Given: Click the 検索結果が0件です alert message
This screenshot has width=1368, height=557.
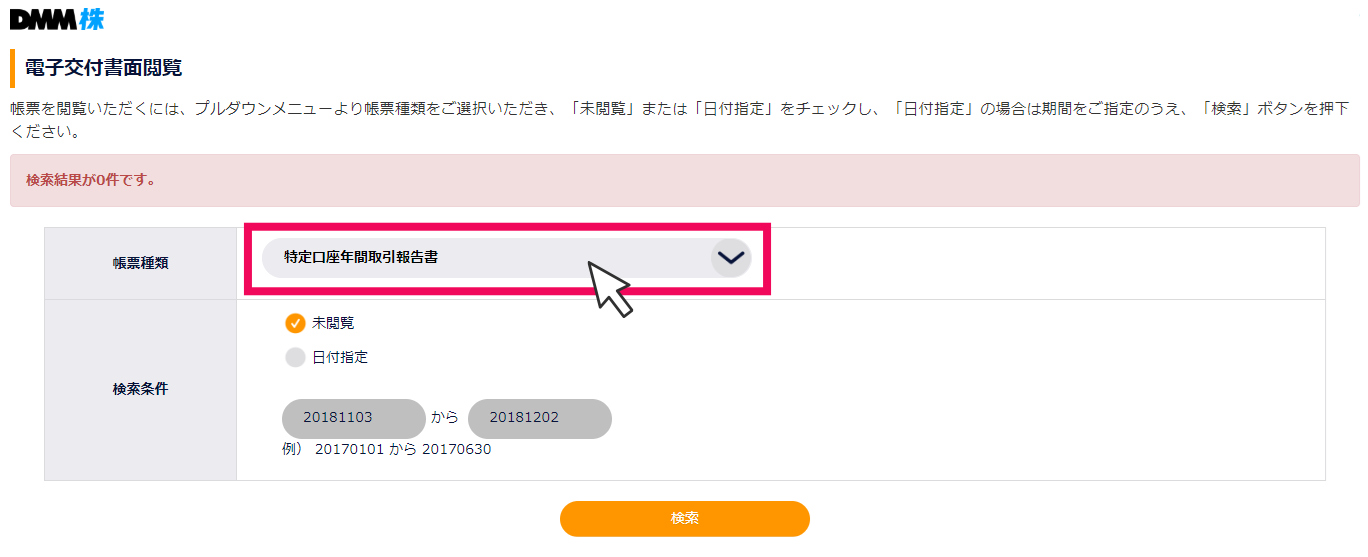Looking at the screenshot, I should click(x=90, y=181).
